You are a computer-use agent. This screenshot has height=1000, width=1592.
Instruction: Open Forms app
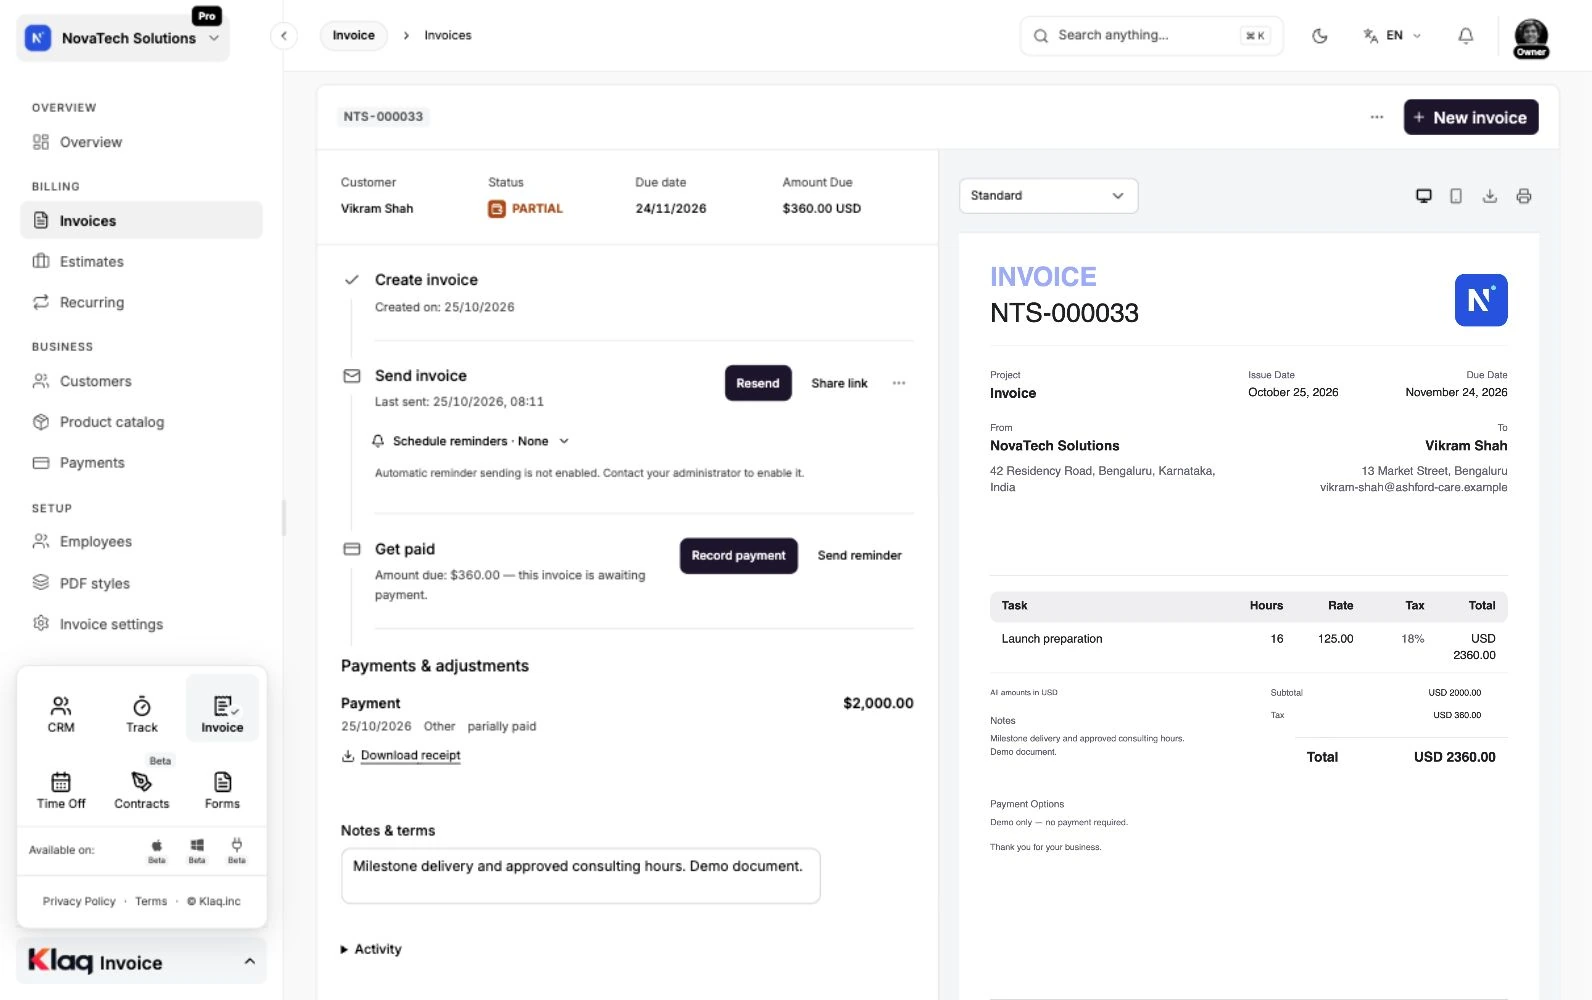pyautogui.click(x=222, y=790)
